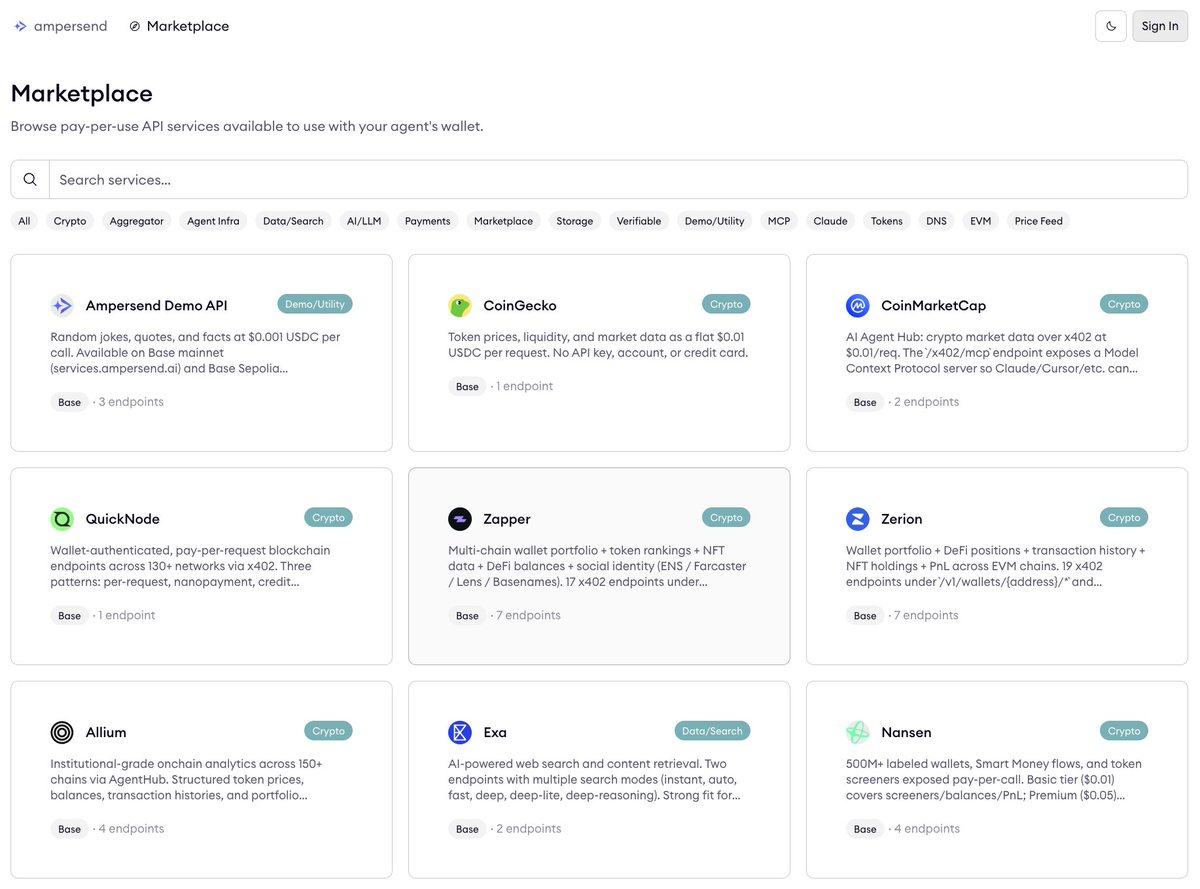Click the search magnifier icon

coord(30,180)
